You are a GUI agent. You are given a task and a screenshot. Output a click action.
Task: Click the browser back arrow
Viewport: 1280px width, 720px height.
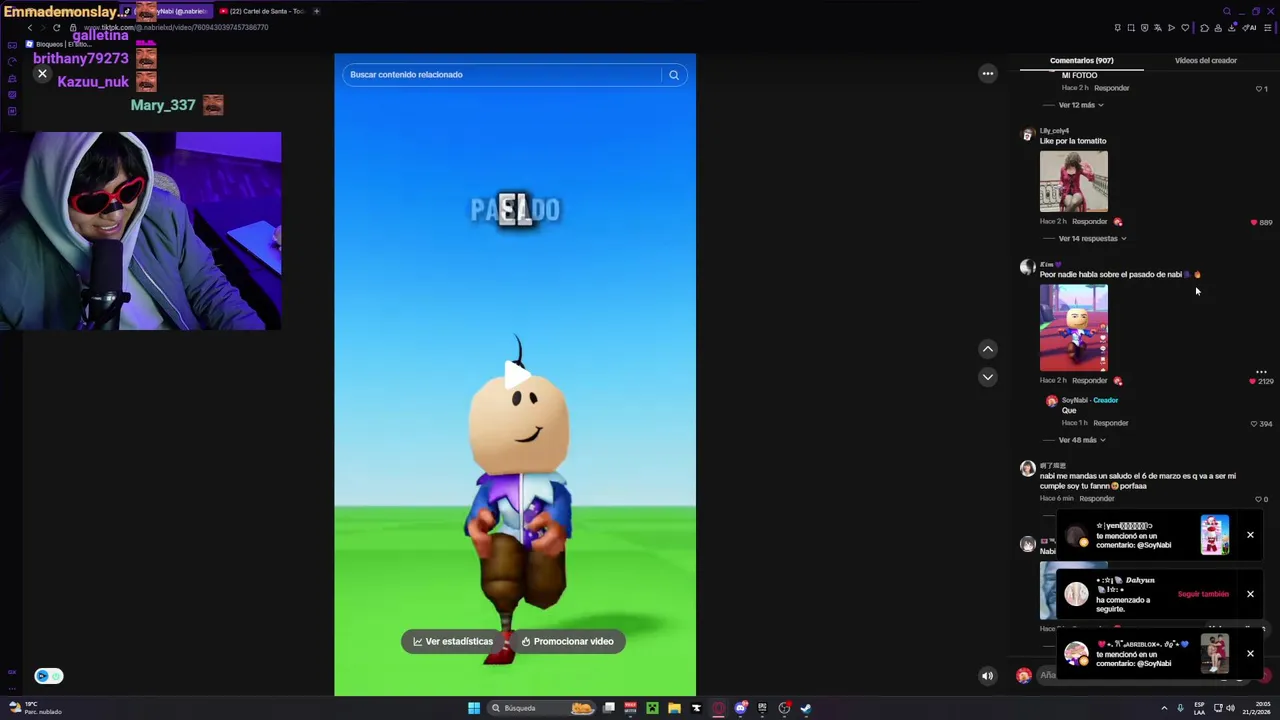click(x=29, y=28)
